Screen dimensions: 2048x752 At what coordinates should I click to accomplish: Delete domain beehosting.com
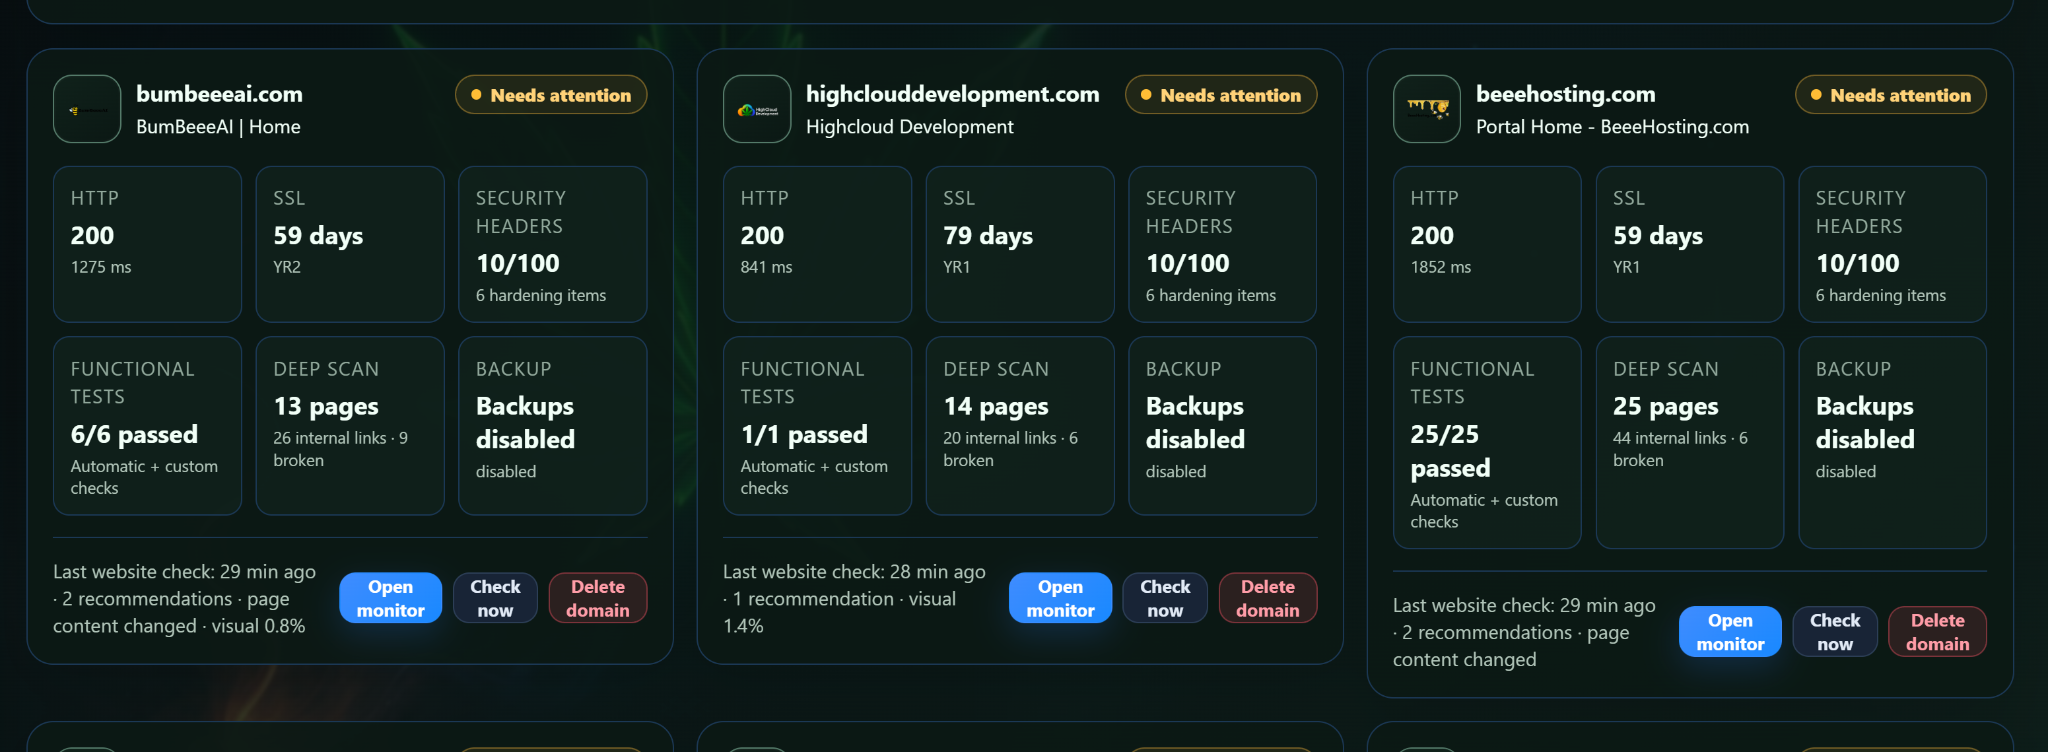coord(1938,632)
